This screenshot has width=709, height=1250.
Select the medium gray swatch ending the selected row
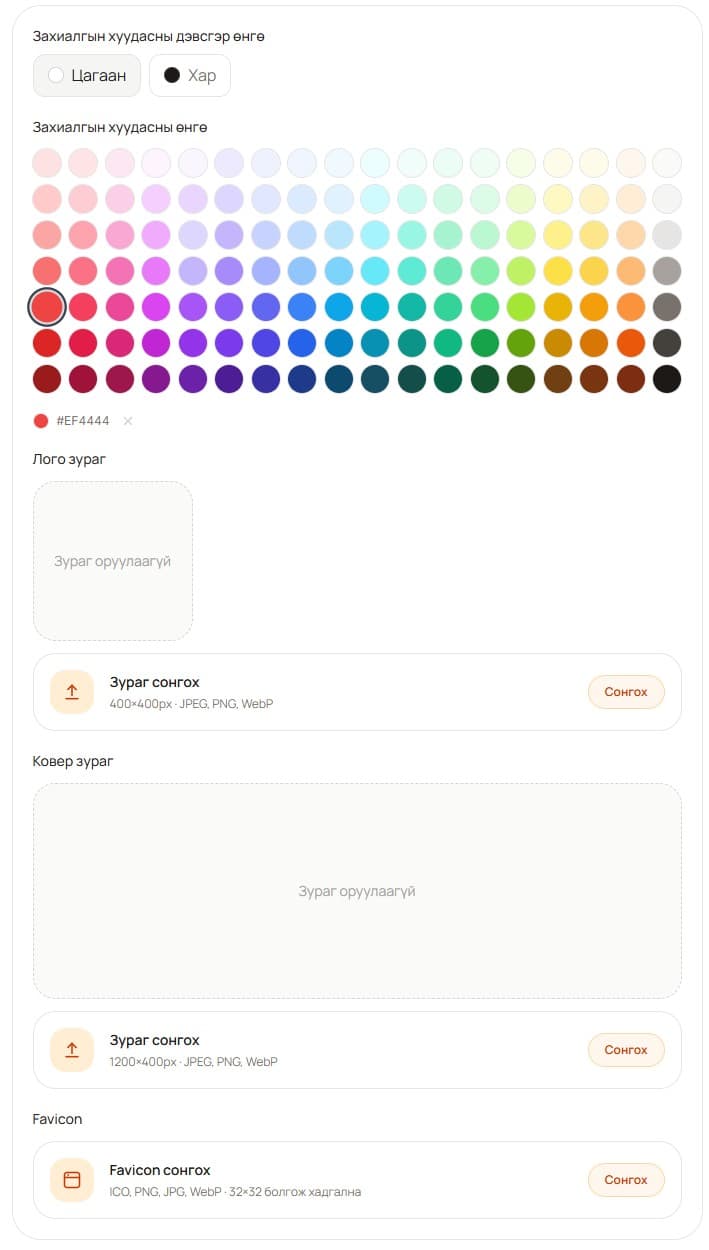[667, 307]
